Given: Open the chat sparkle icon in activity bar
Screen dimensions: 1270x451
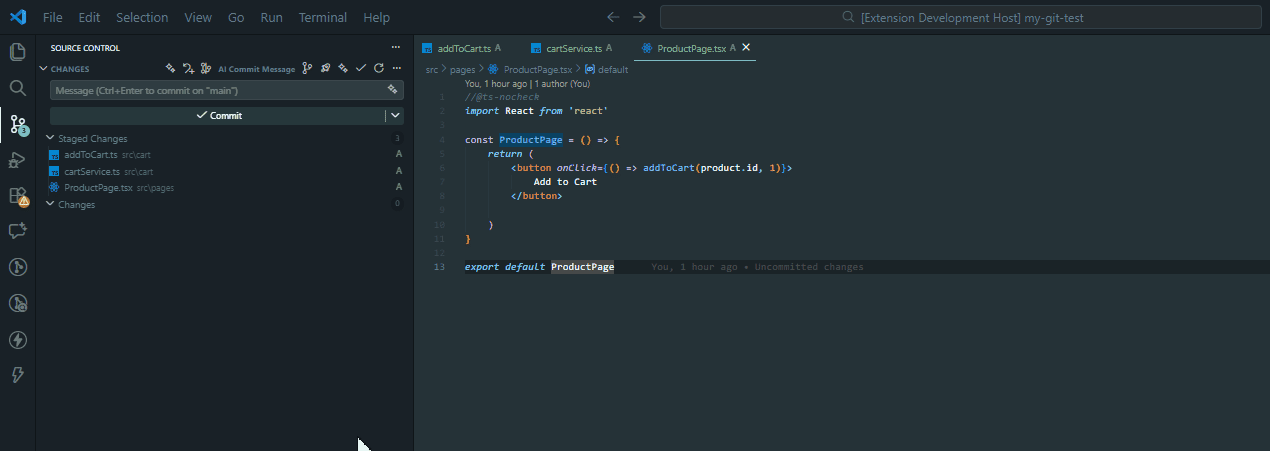Looking at the screenshot, I should [17, 231].
